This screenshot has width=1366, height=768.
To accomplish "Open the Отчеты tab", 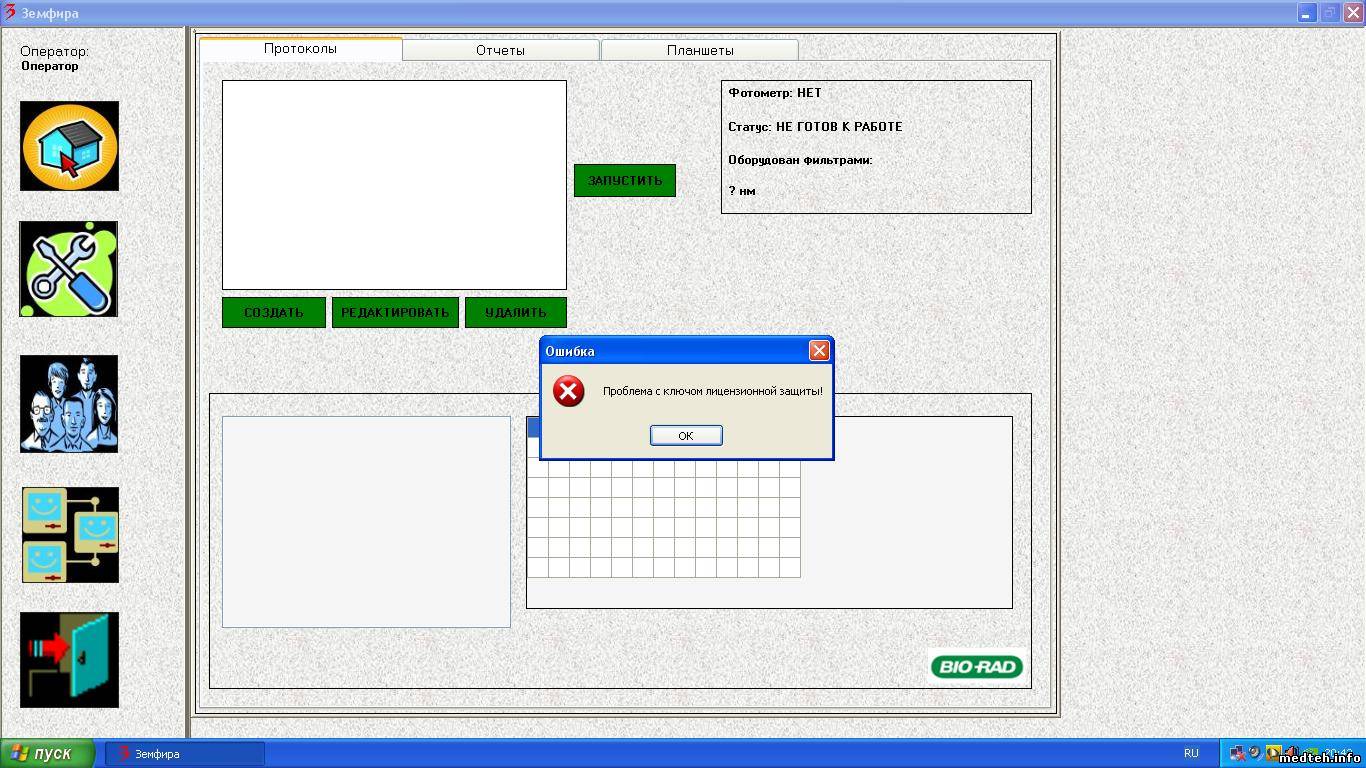I will coord(500,50).
